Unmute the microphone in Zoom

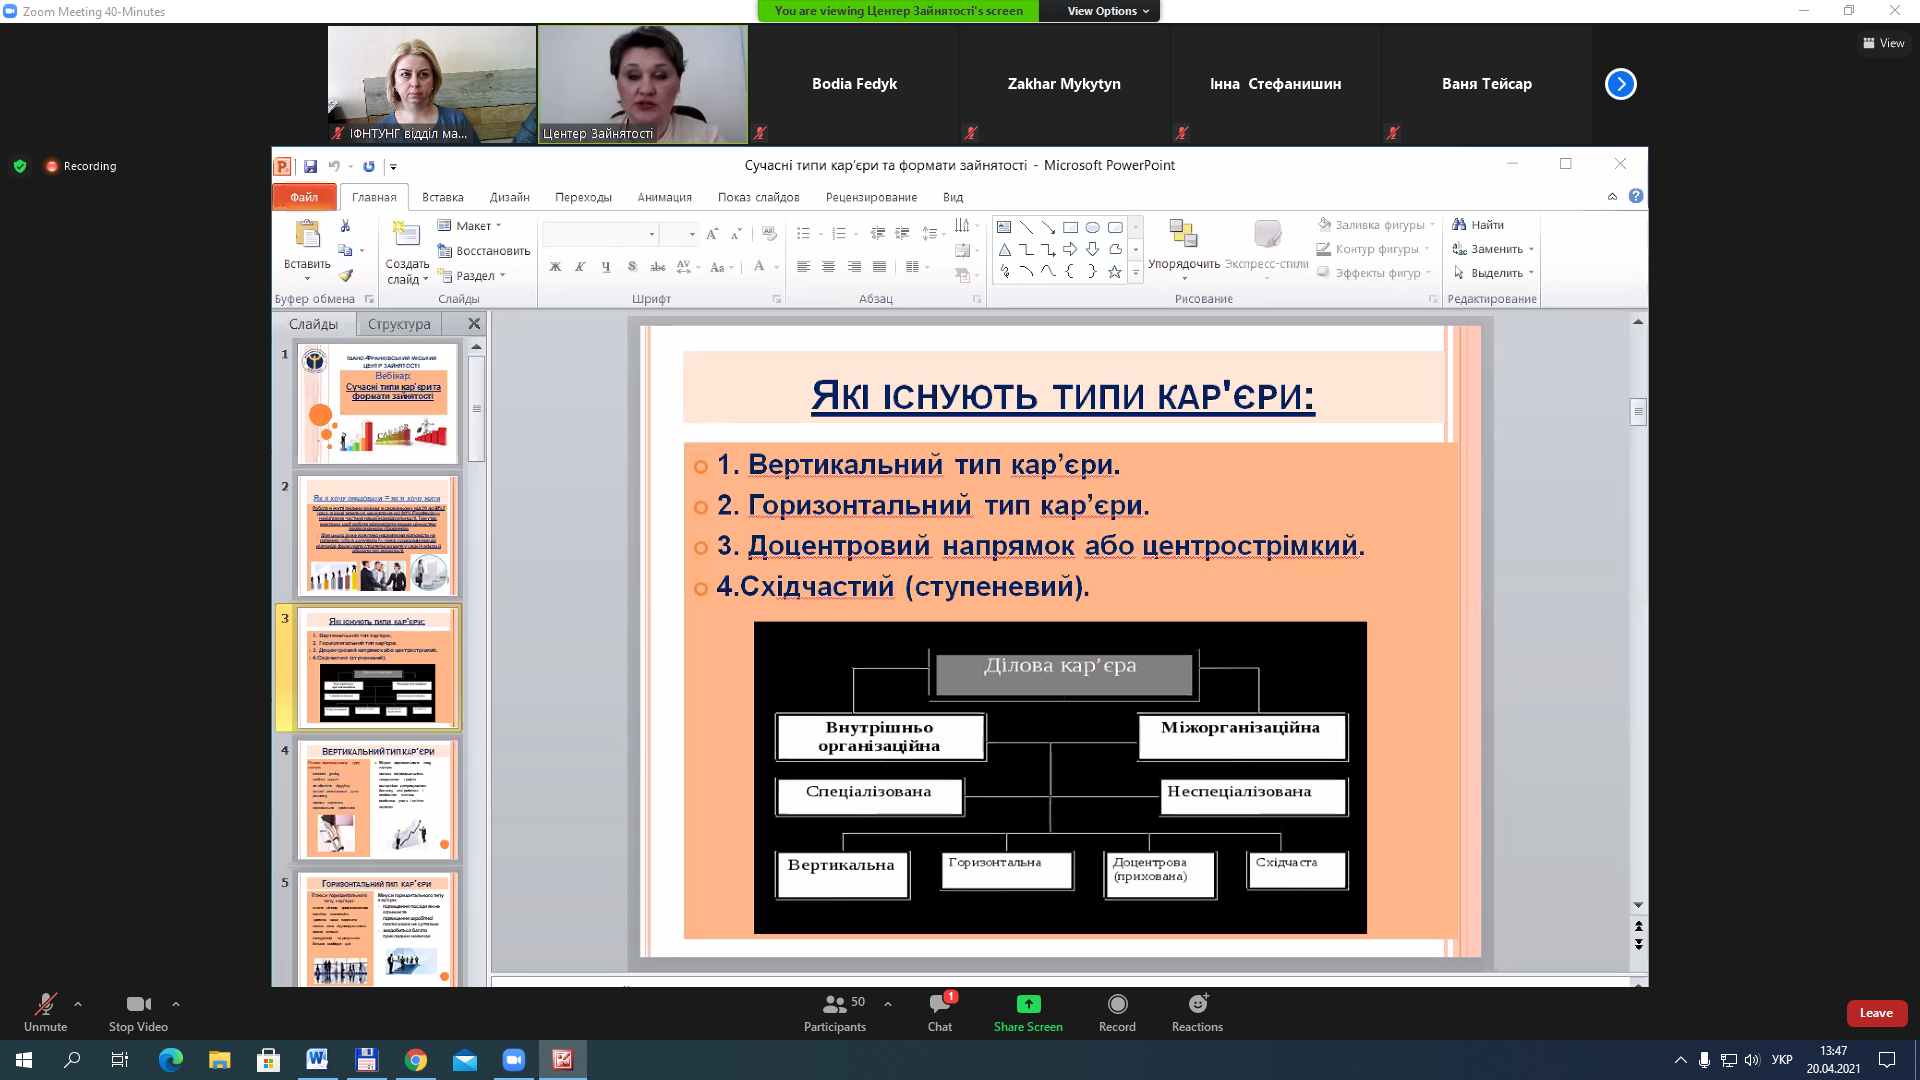pyautogui.click(x=45, y=1011)
